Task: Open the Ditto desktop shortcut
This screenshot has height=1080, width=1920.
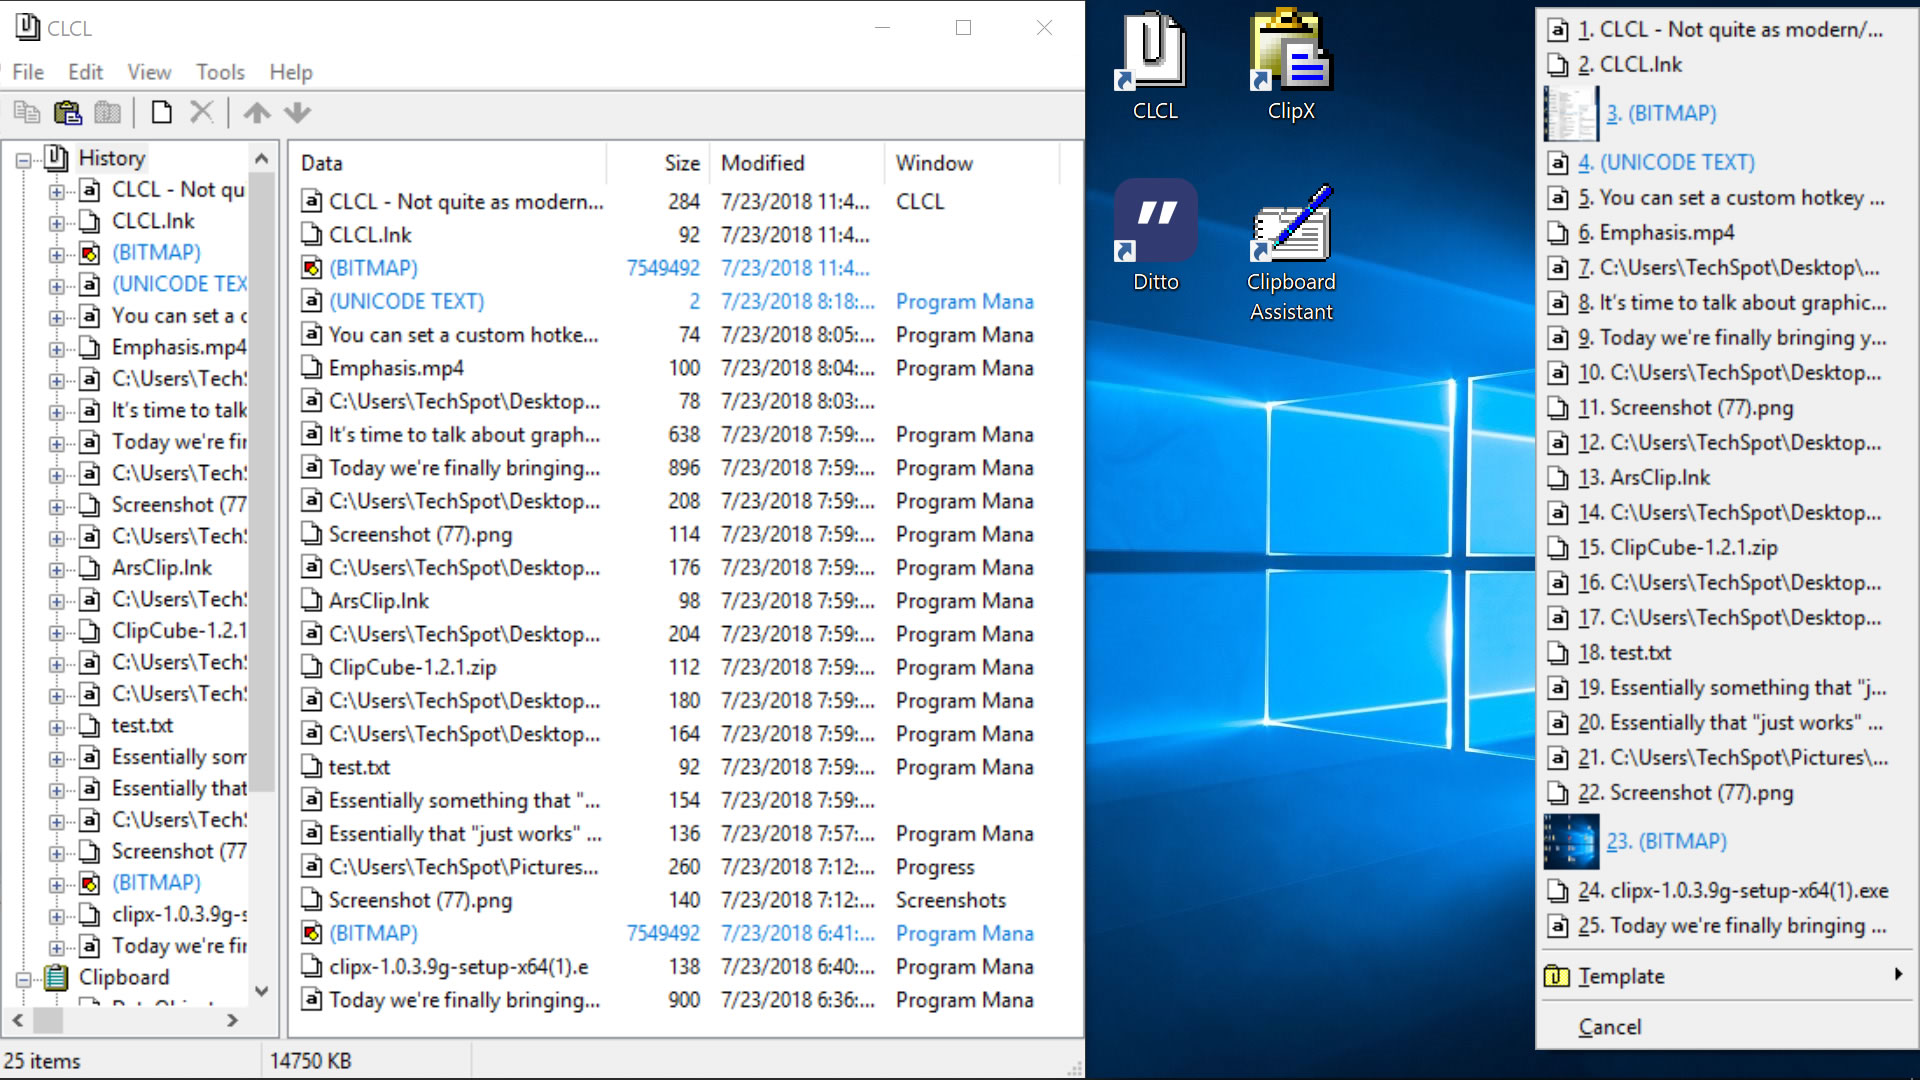Action: [1155, 237]
